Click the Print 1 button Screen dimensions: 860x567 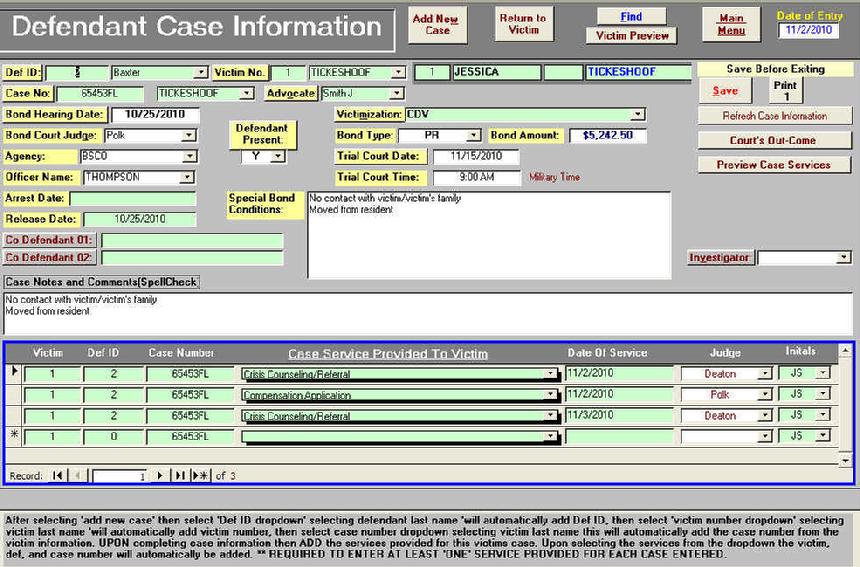click(785, 90)
